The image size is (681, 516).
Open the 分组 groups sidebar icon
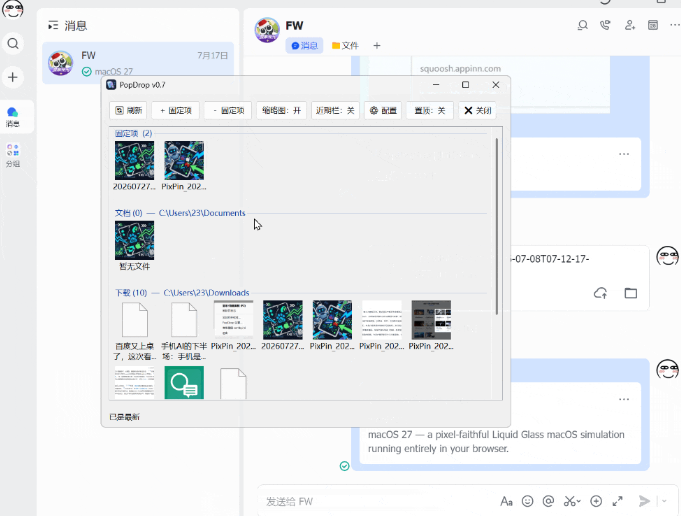coord(13,155)
